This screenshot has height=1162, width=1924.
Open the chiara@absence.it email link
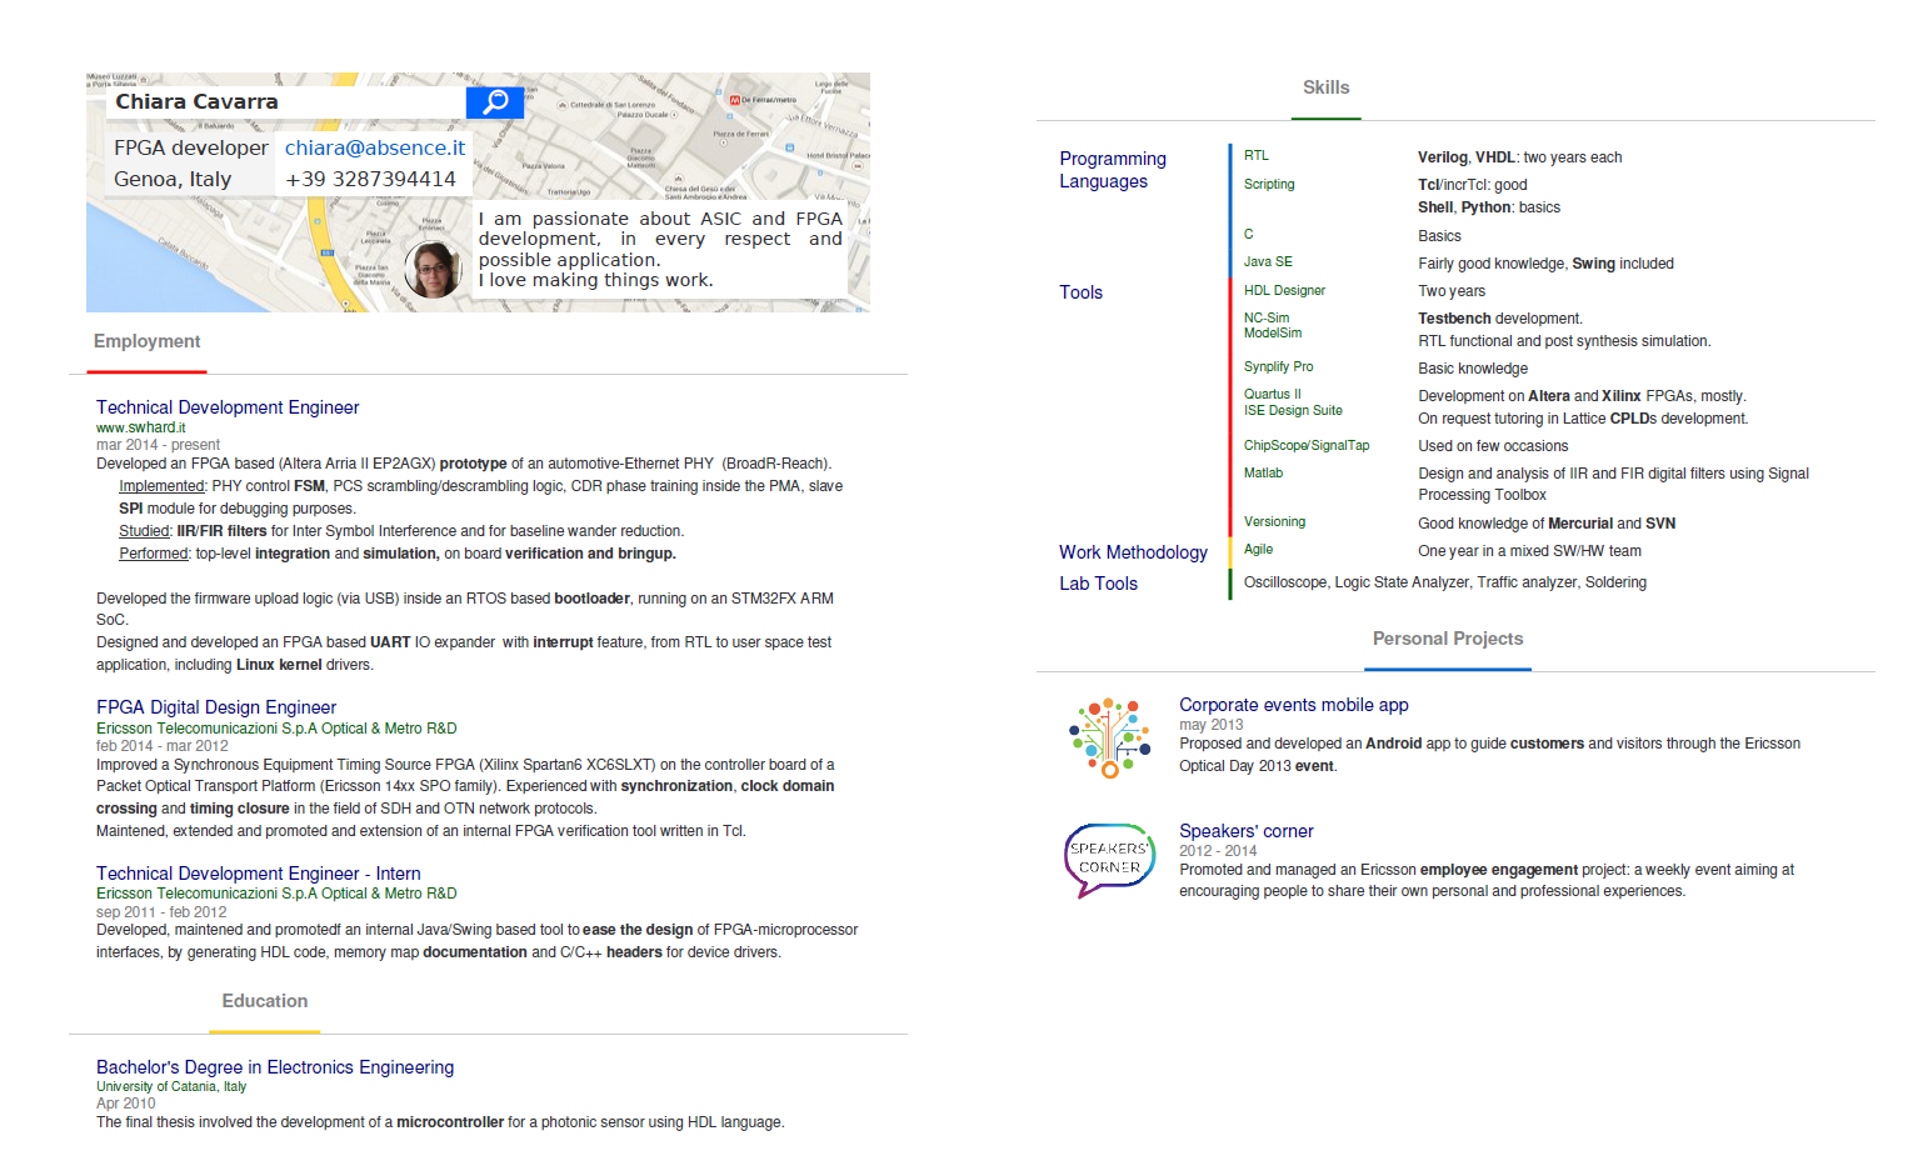point(375,148)
